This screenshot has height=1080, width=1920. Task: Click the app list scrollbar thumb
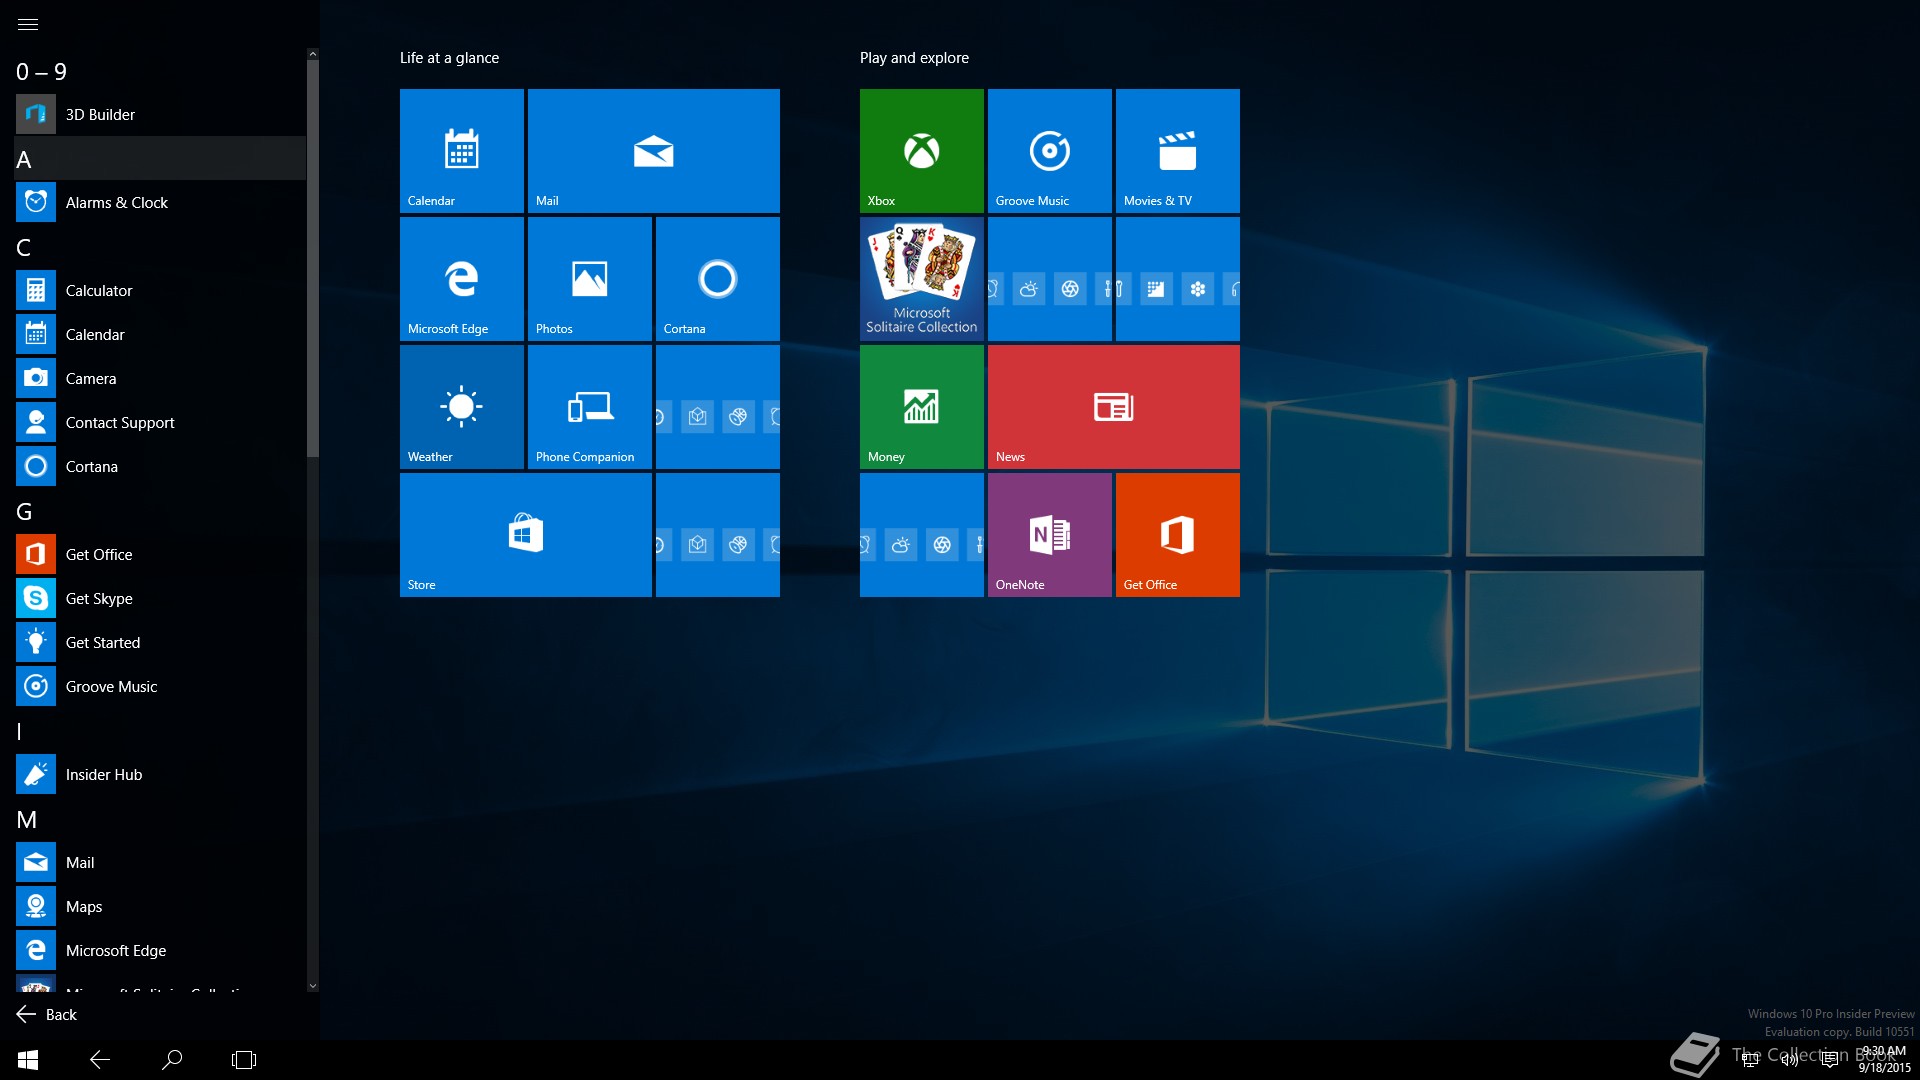point(313,258)
